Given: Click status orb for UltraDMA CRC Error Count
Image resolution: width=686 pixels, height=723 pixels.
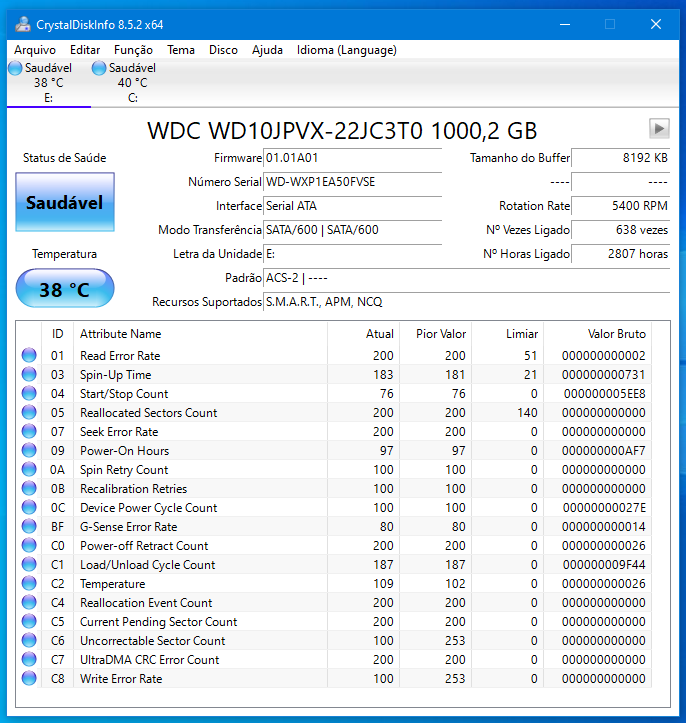Looking at the screenshot, I should 29,659.
